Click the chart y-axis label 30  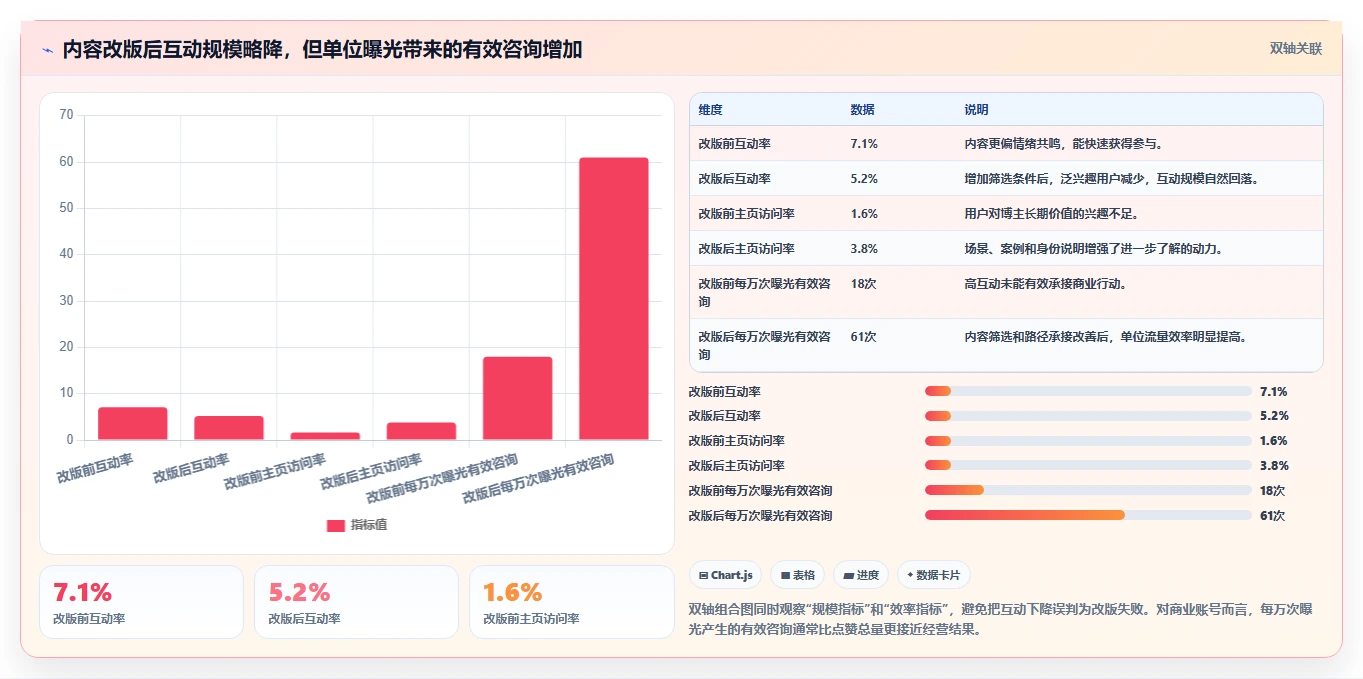(67, 301)
